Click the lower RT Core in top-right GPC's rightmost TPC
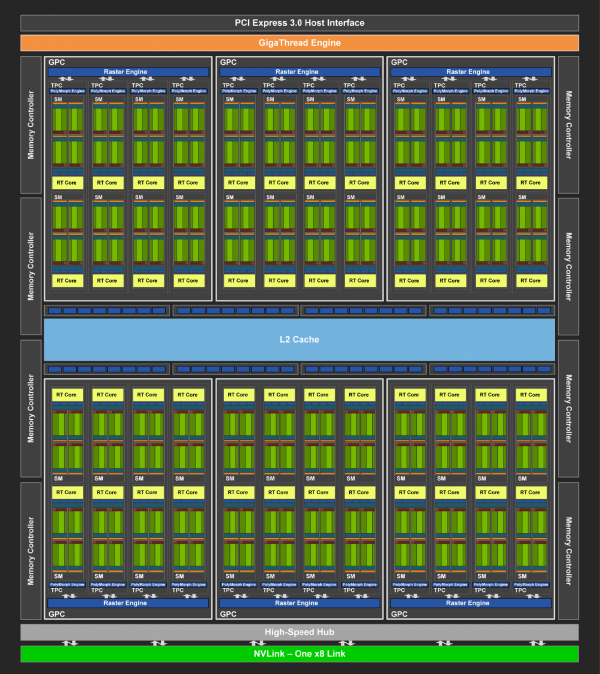Image resolution: width=600 pixels, height=674 pixels. pyautogui.click(x=532, y=281)
